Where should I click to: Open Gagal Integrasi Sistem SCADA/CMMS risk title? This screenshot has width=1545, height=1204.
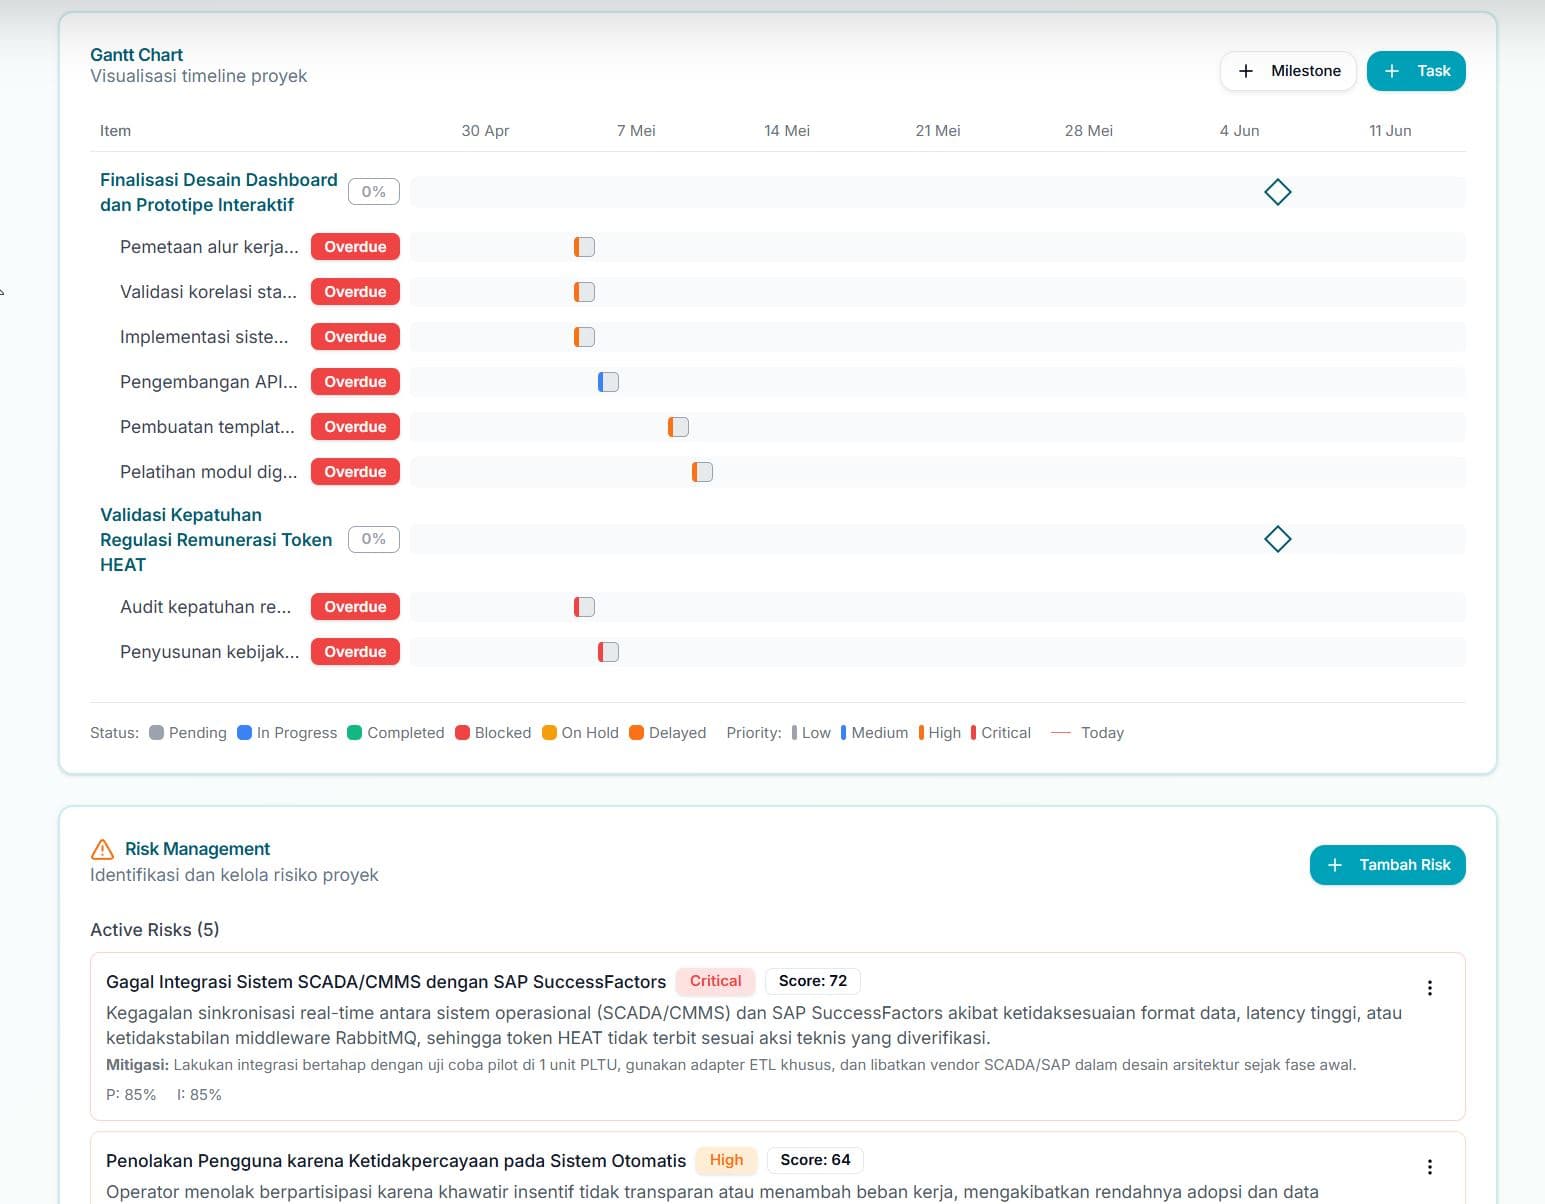(x=386, y=982)
